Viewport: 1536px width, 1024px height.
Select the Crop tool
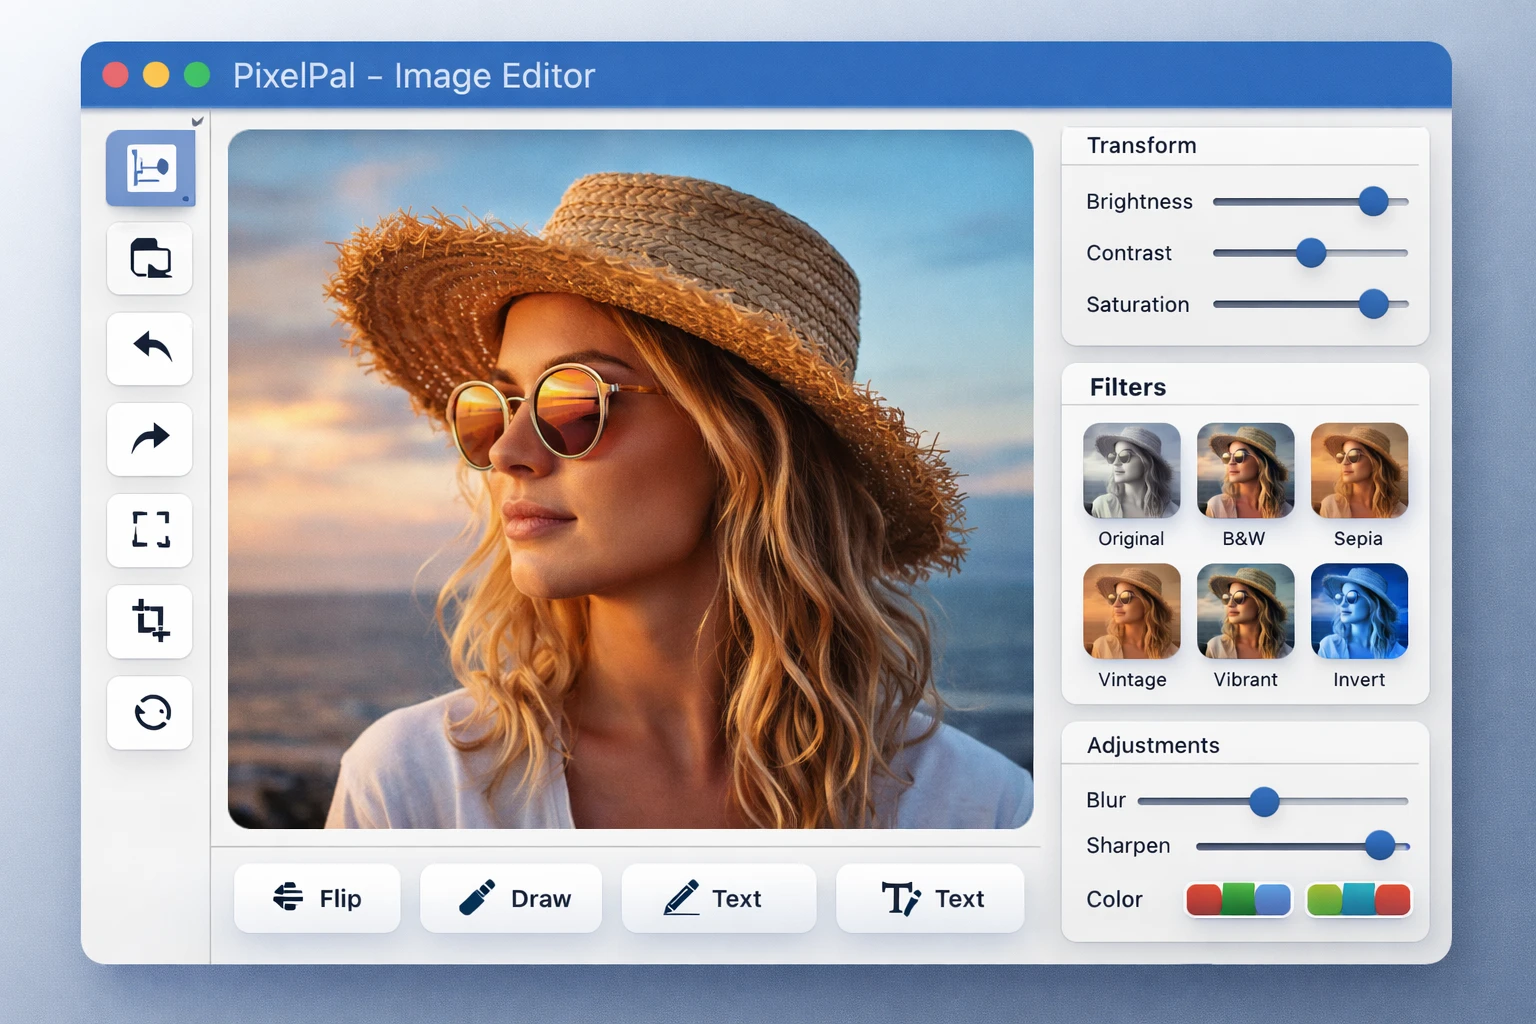150,621
